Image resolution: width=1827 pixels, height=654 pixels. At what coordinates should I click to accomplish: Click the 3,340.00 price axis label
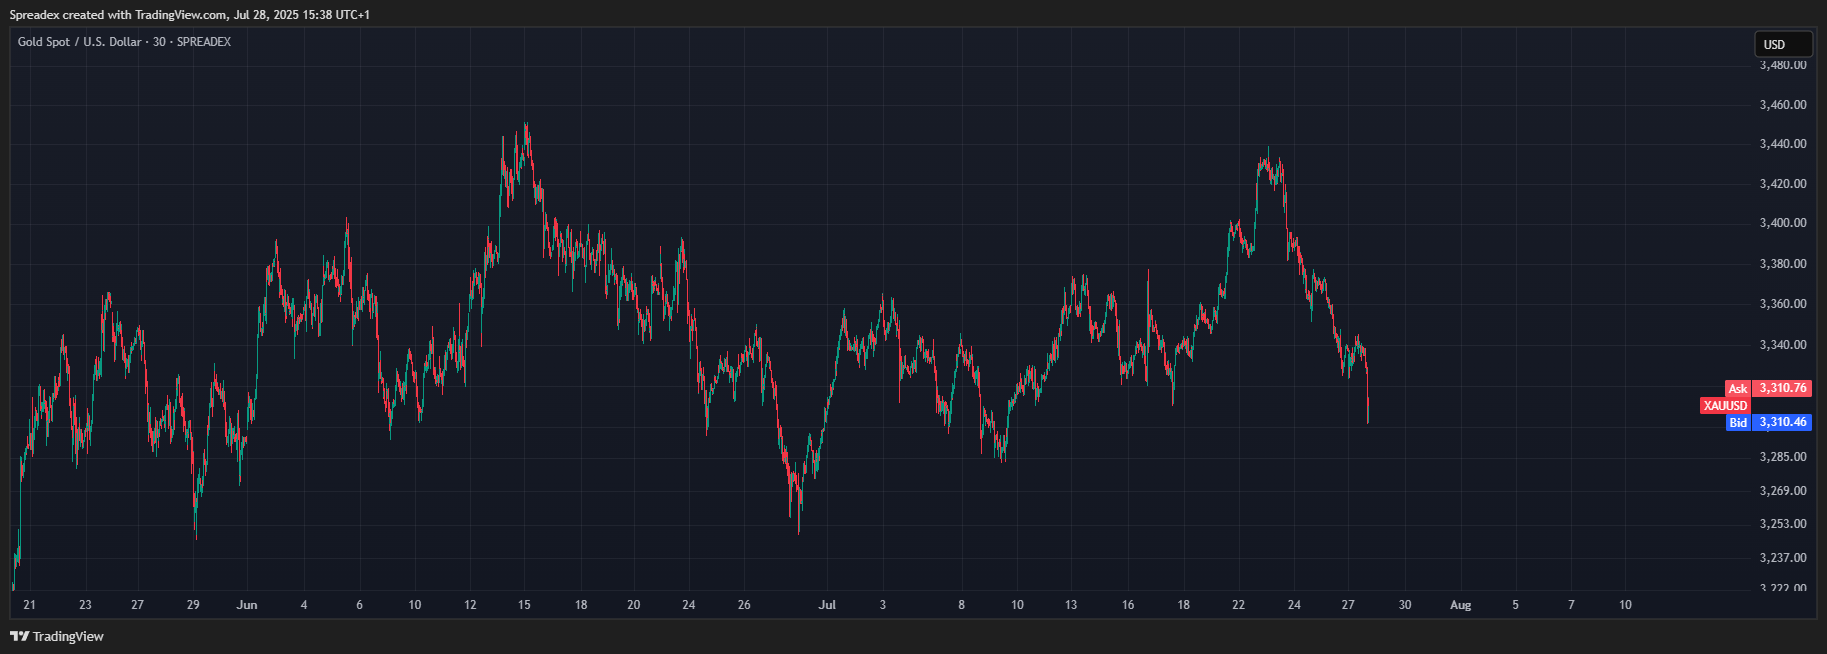tap(1783, 345)
